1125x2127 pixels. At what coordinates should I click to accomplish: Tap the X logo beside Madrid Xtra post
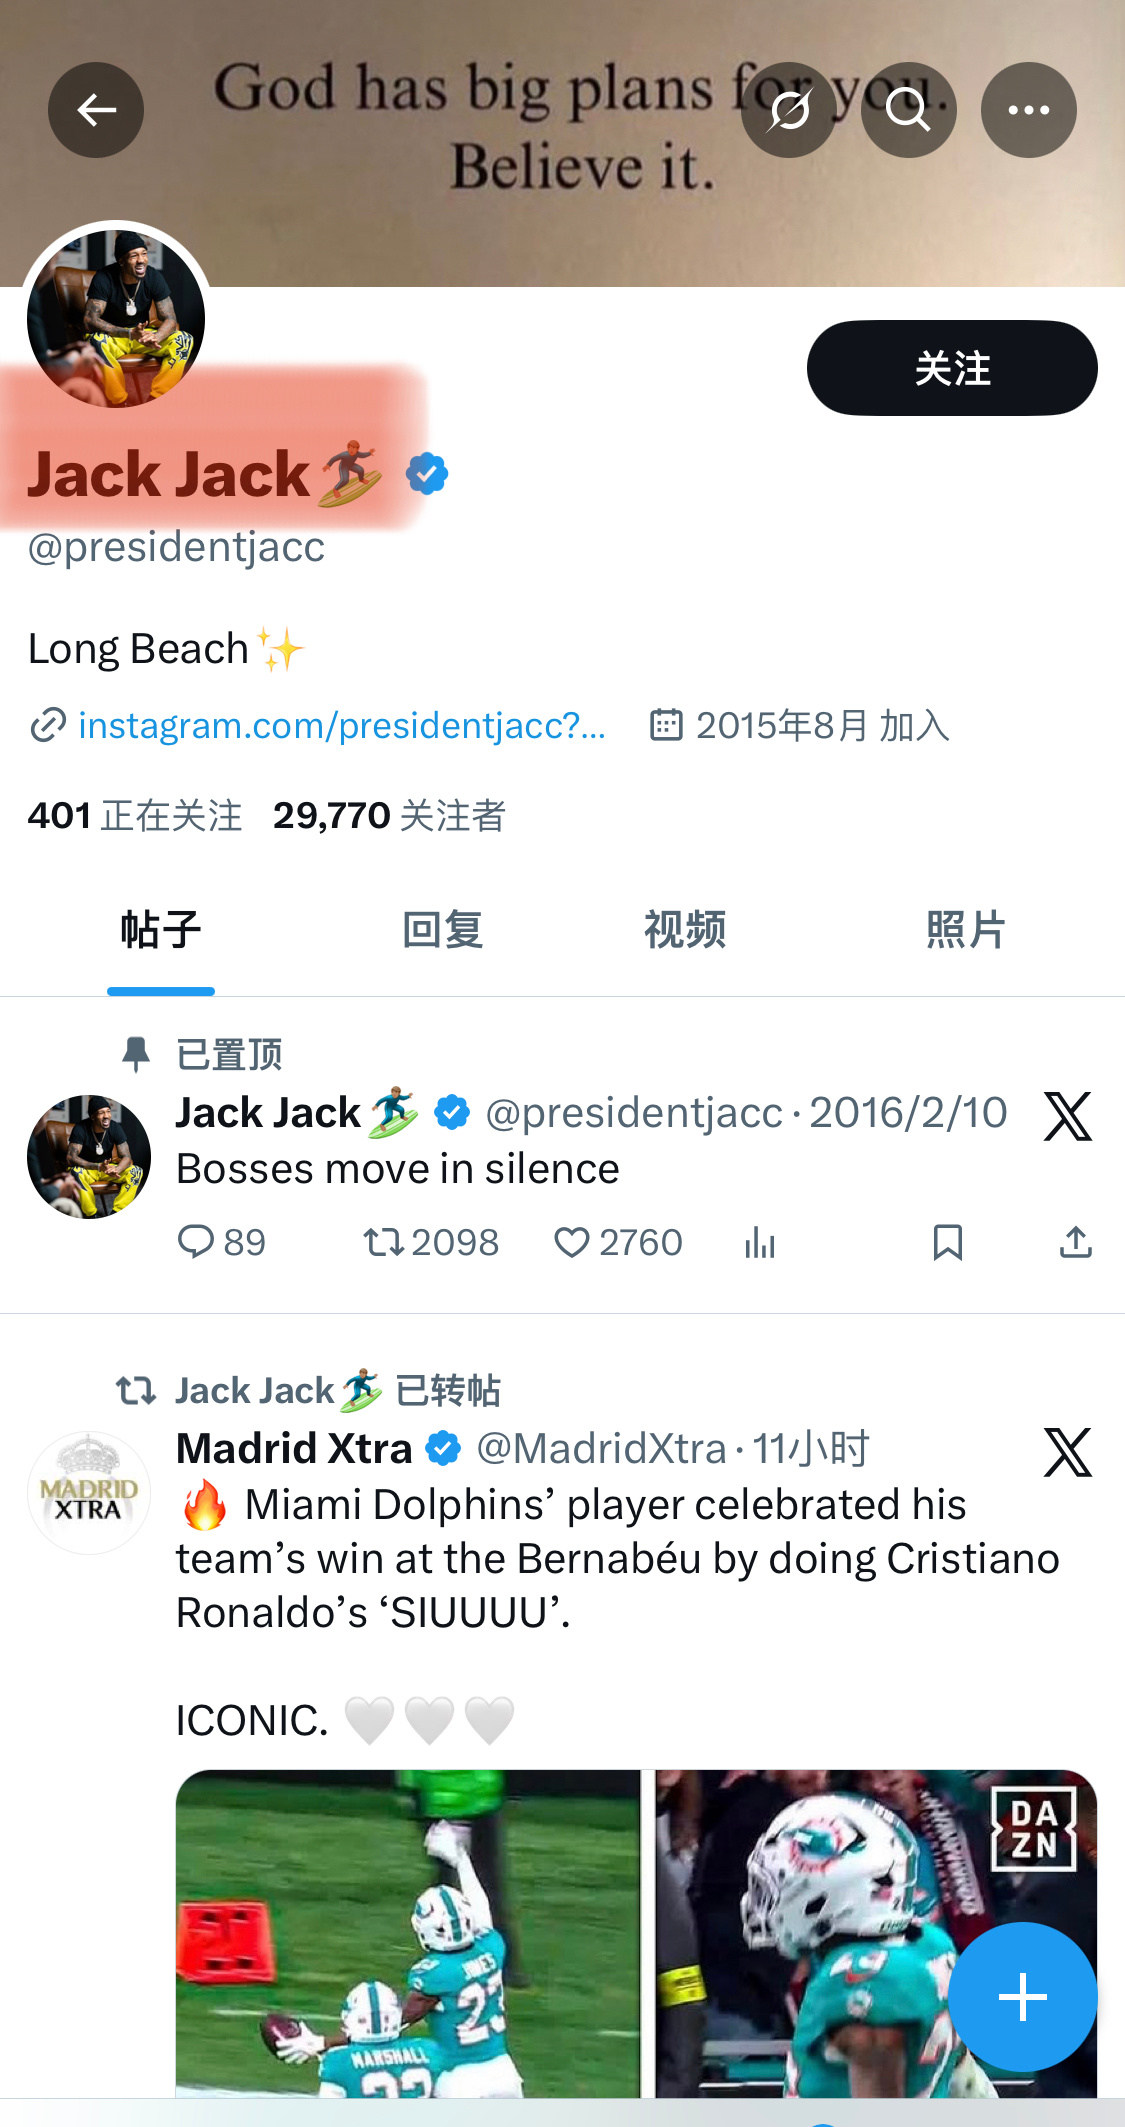[1068, 1452]
